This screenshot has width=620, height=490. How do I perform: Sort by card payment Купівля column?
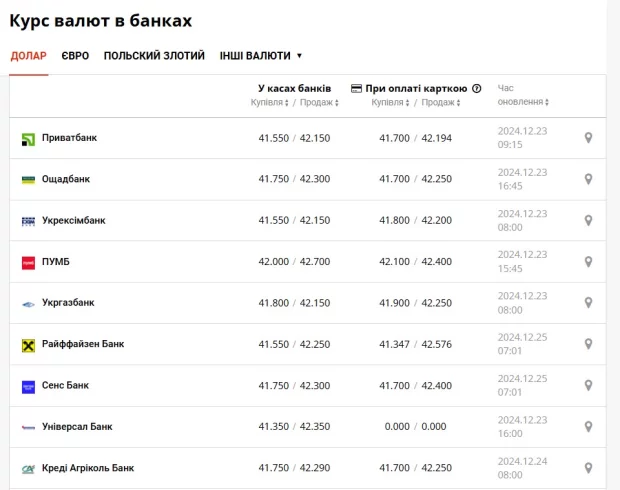[x=390, y=102]
